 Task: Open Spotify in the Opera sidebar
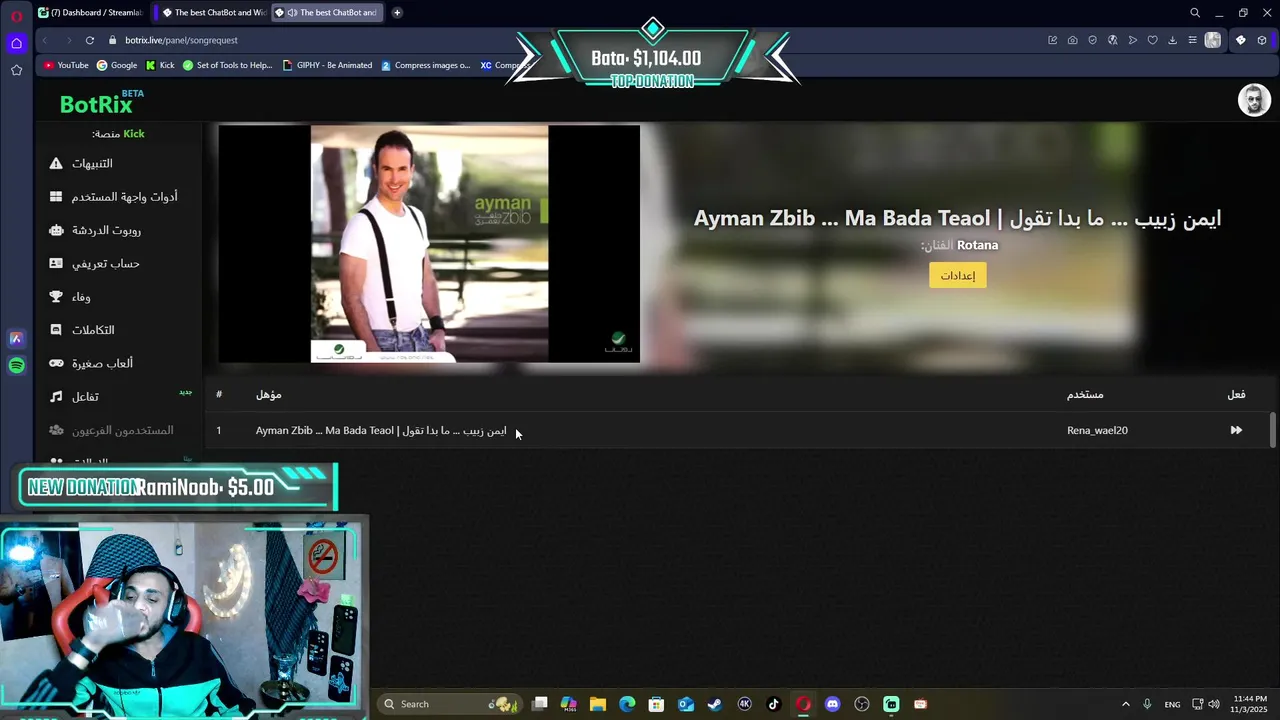coord(16,366)
